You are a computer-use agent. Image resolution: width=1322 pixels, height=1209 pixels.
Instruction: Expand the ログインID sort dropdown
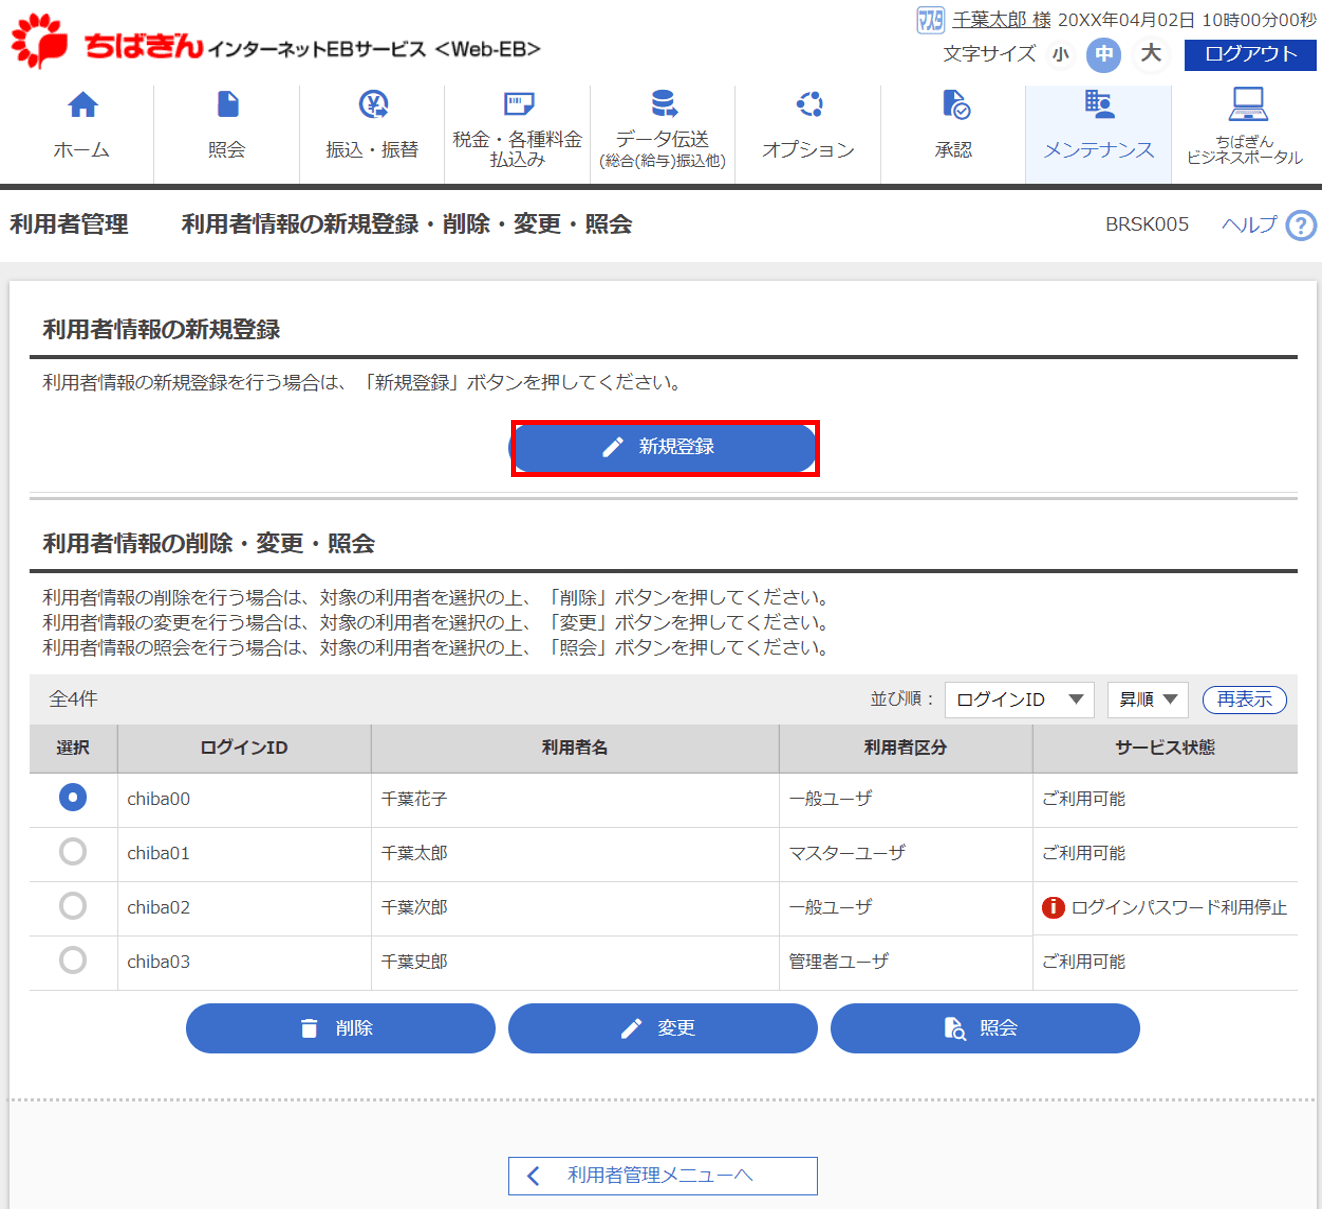[x=1019, y=699]
